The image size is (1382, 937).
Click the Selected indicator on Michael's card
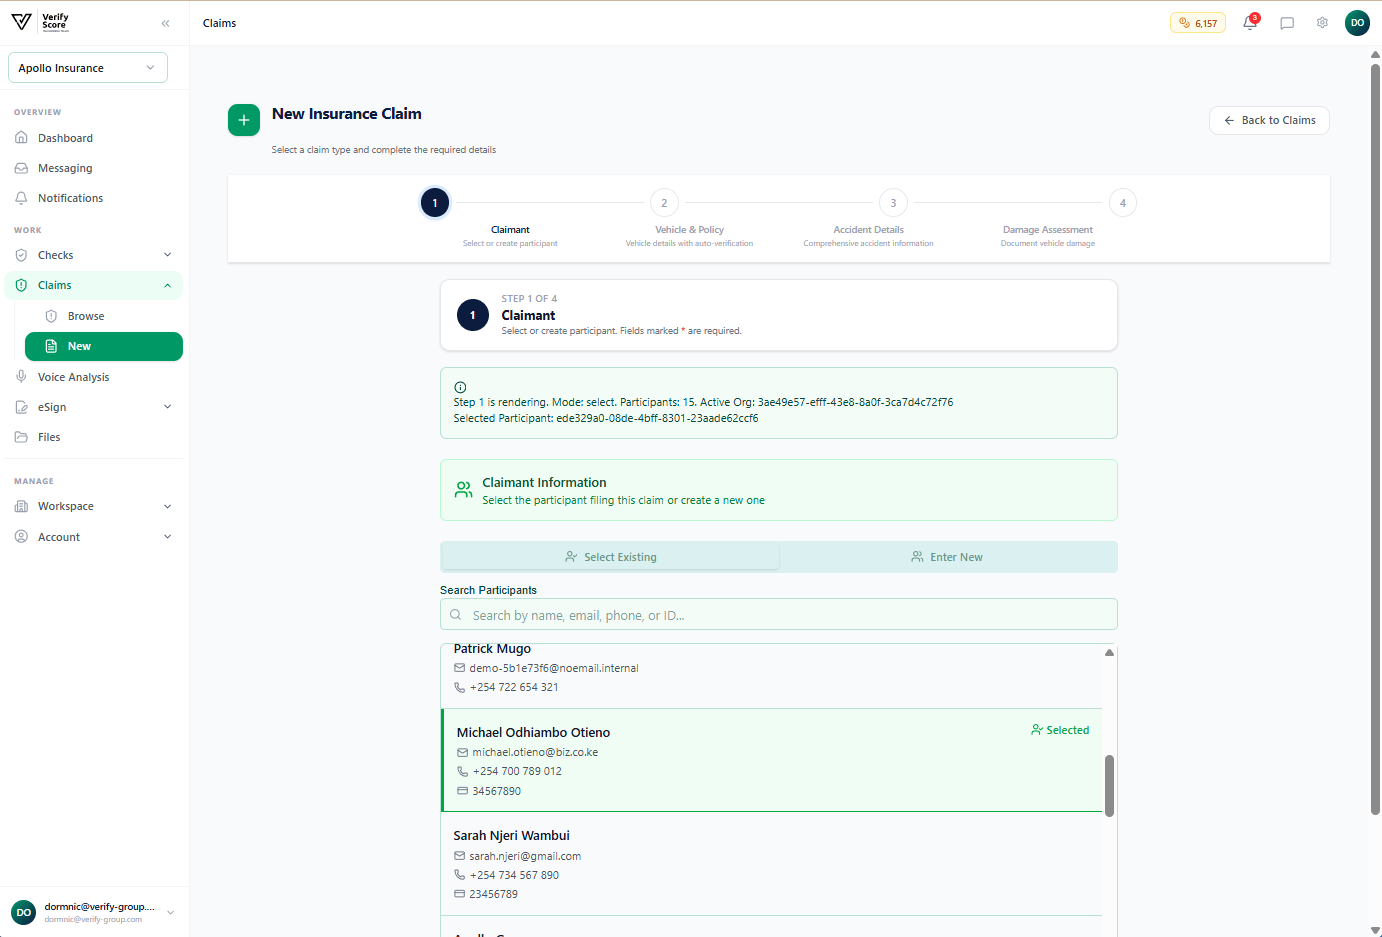point(1060,730)
